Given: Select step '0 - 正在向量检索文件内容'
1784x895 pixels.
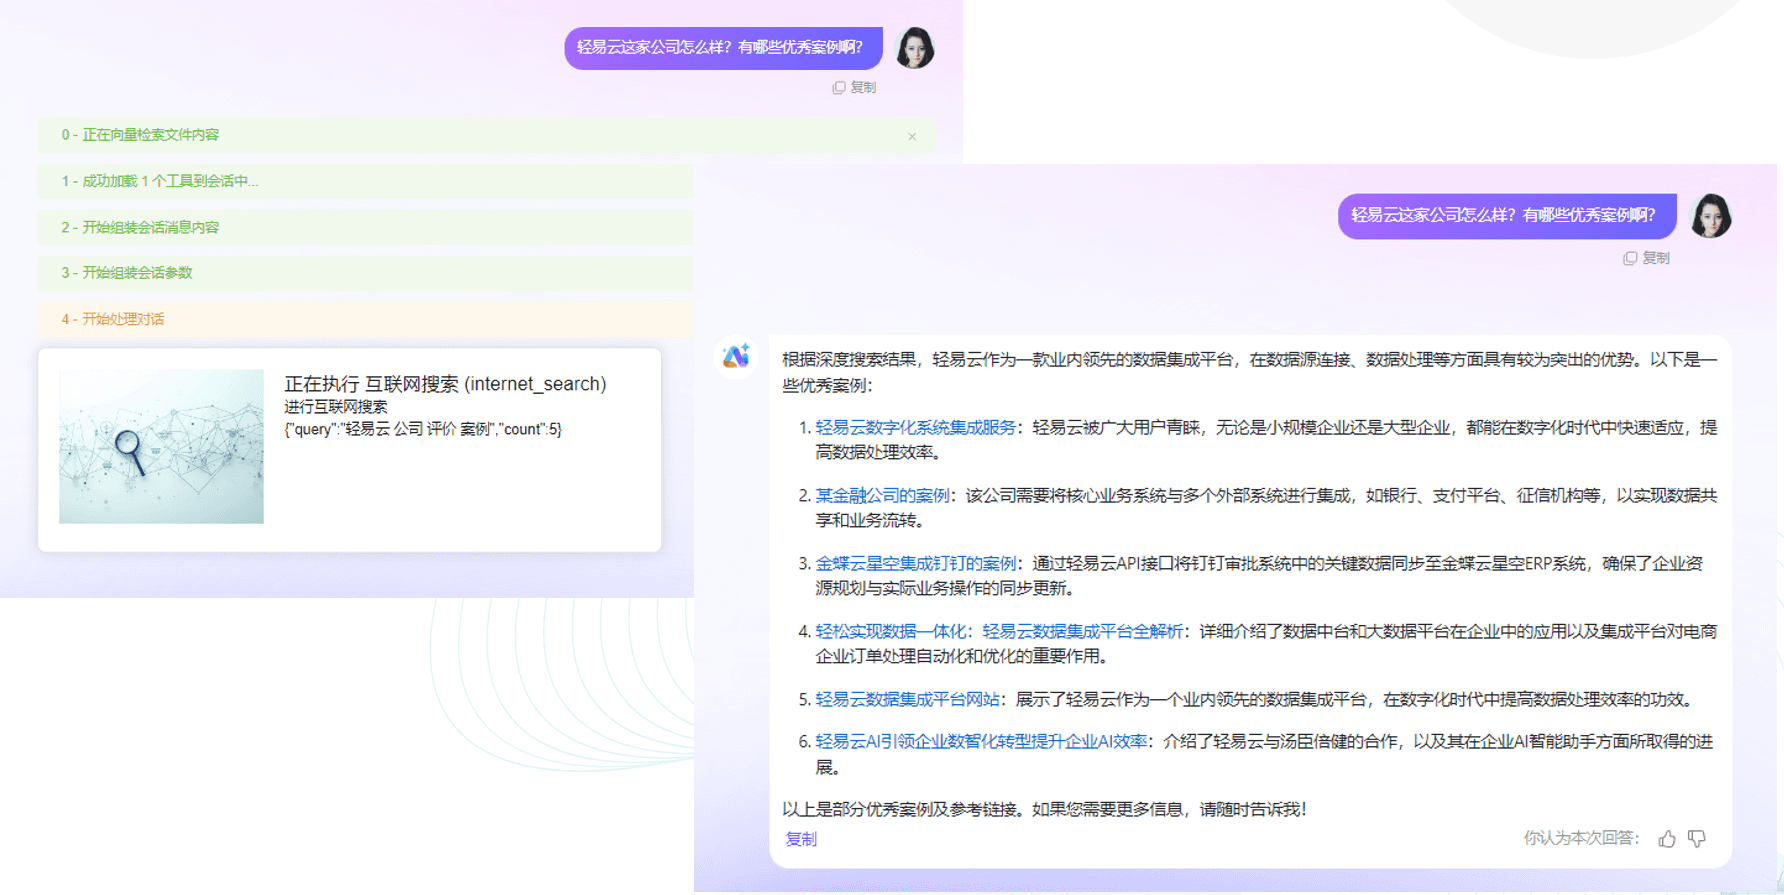Looking at the screenshot, I should (x=486, y=135).
